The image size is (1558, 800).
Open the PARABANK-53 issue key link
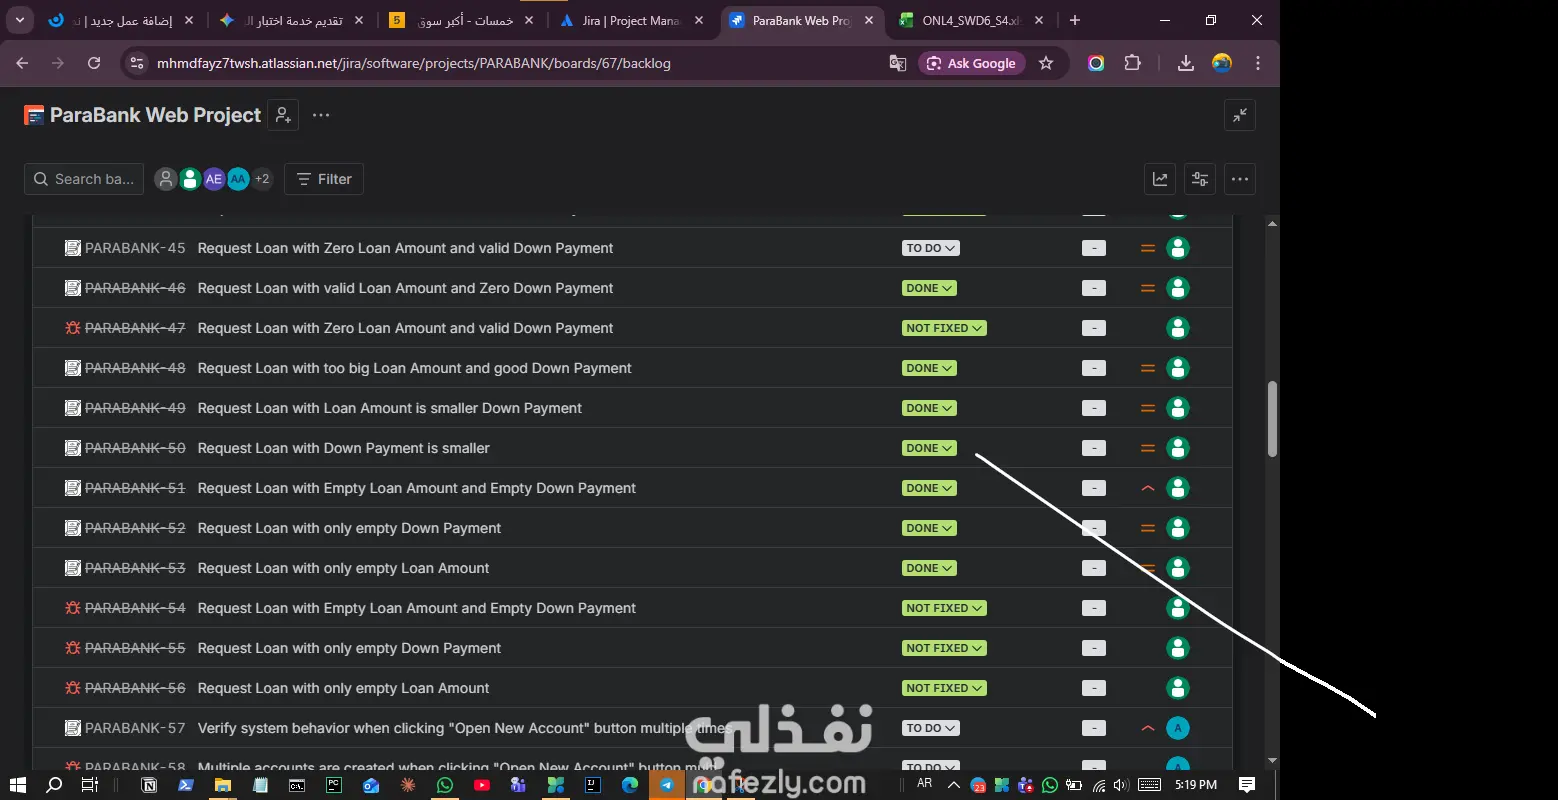[135, 568]
